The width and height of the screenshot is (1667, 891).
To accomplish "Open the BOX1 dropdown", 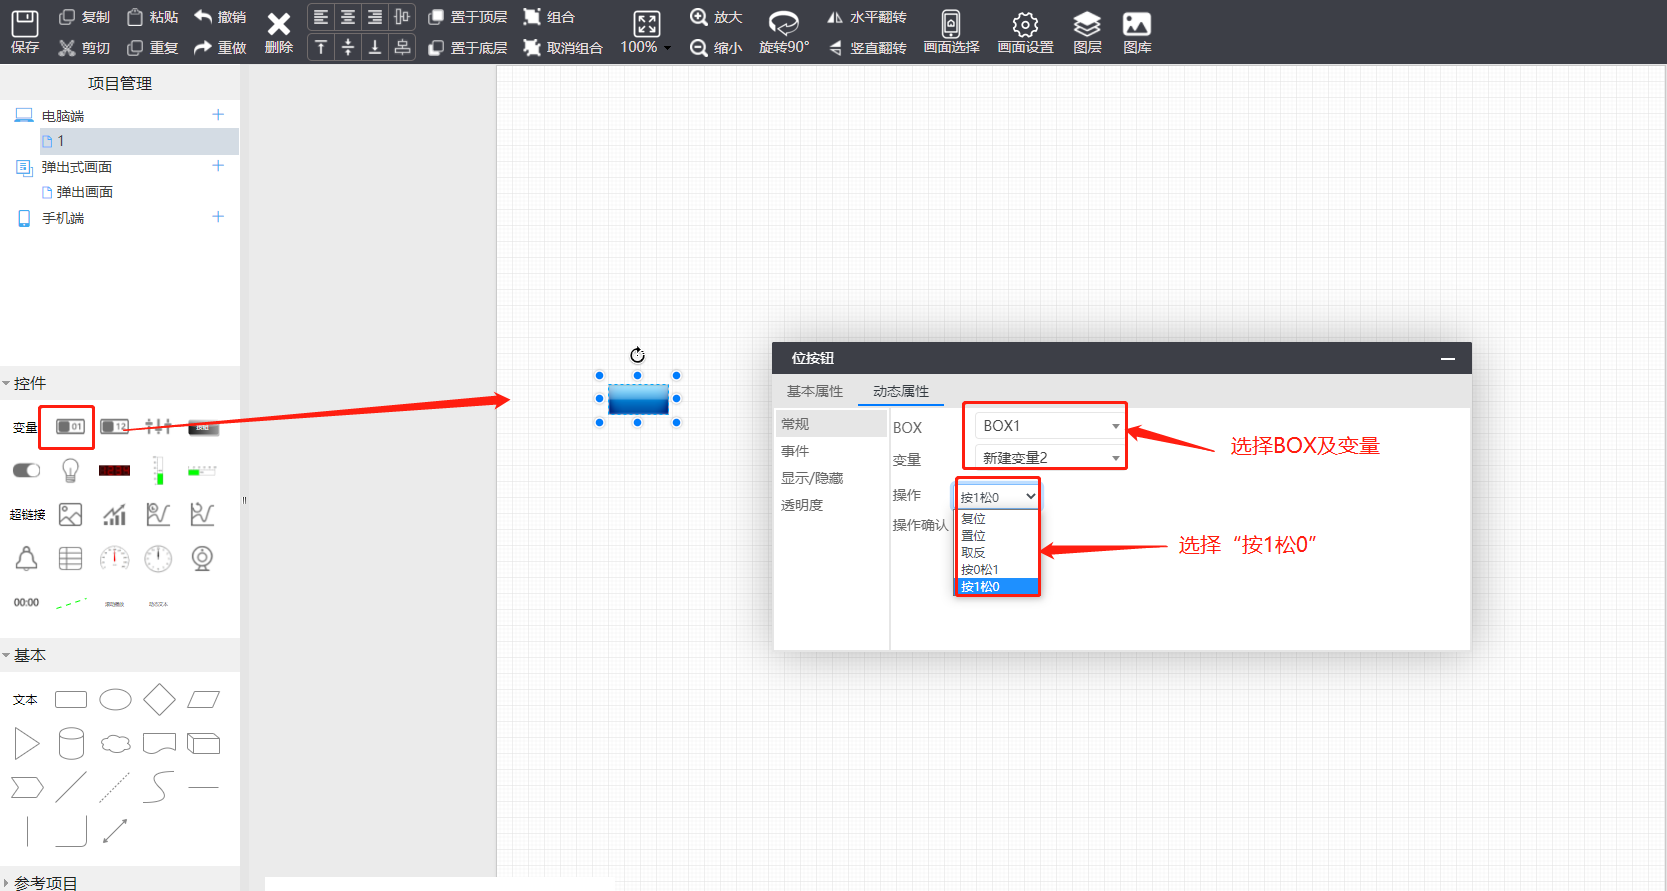I will point(1050,426).
